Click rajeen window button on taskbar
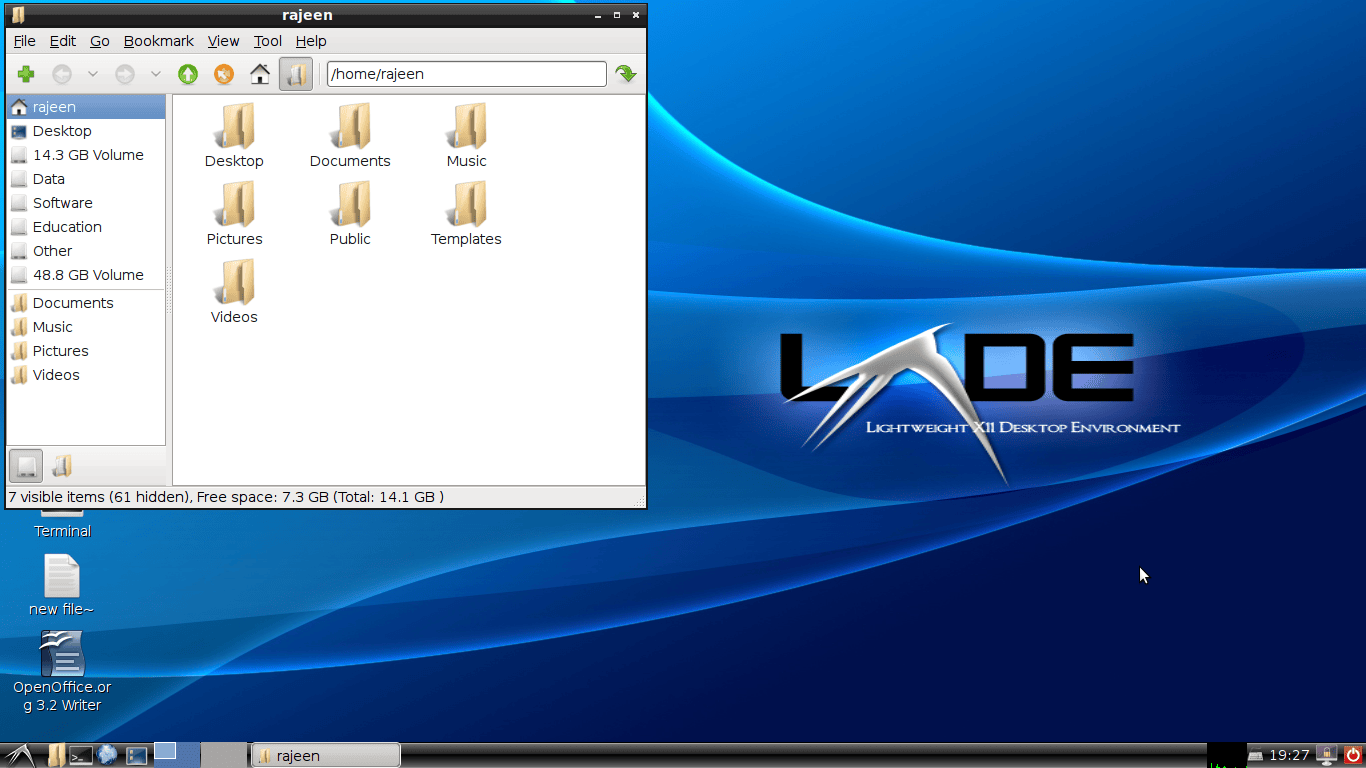The width and height of the screenshot is (1366, 768). click(x=325, y=756)
